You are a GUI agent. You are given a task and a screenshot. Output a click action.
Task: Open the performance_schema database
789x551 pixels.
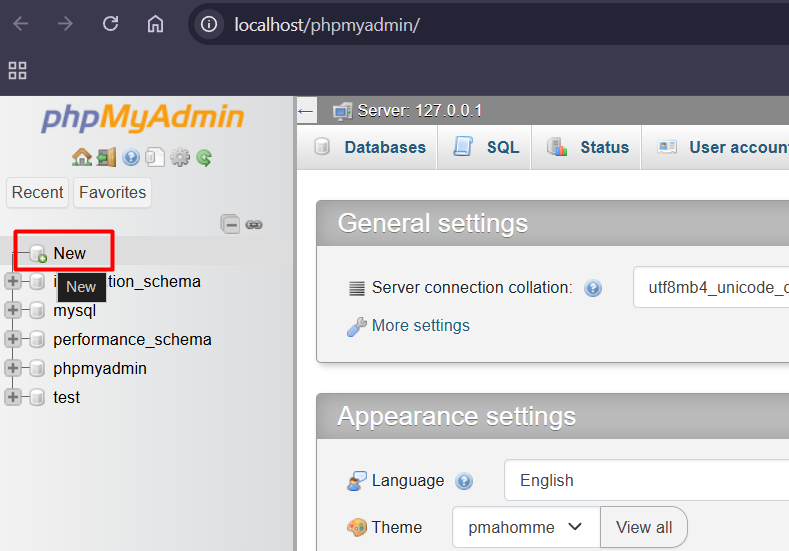pos(132,340)
